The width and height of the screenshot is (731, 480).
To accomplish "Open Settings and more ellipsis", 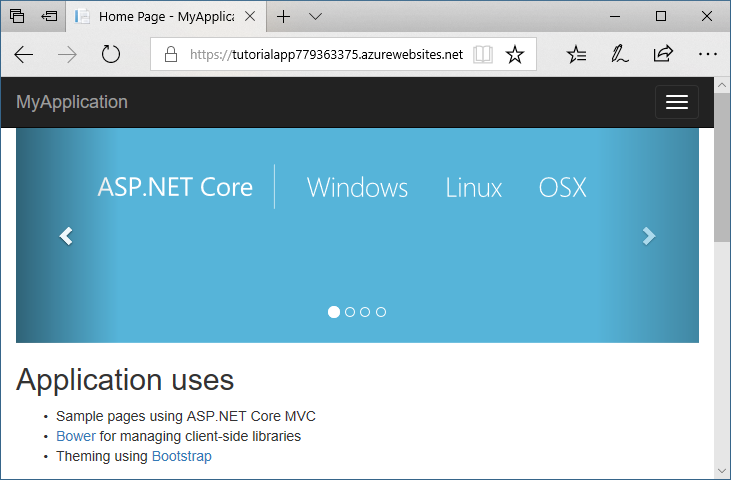I will [x=707, y=54].
